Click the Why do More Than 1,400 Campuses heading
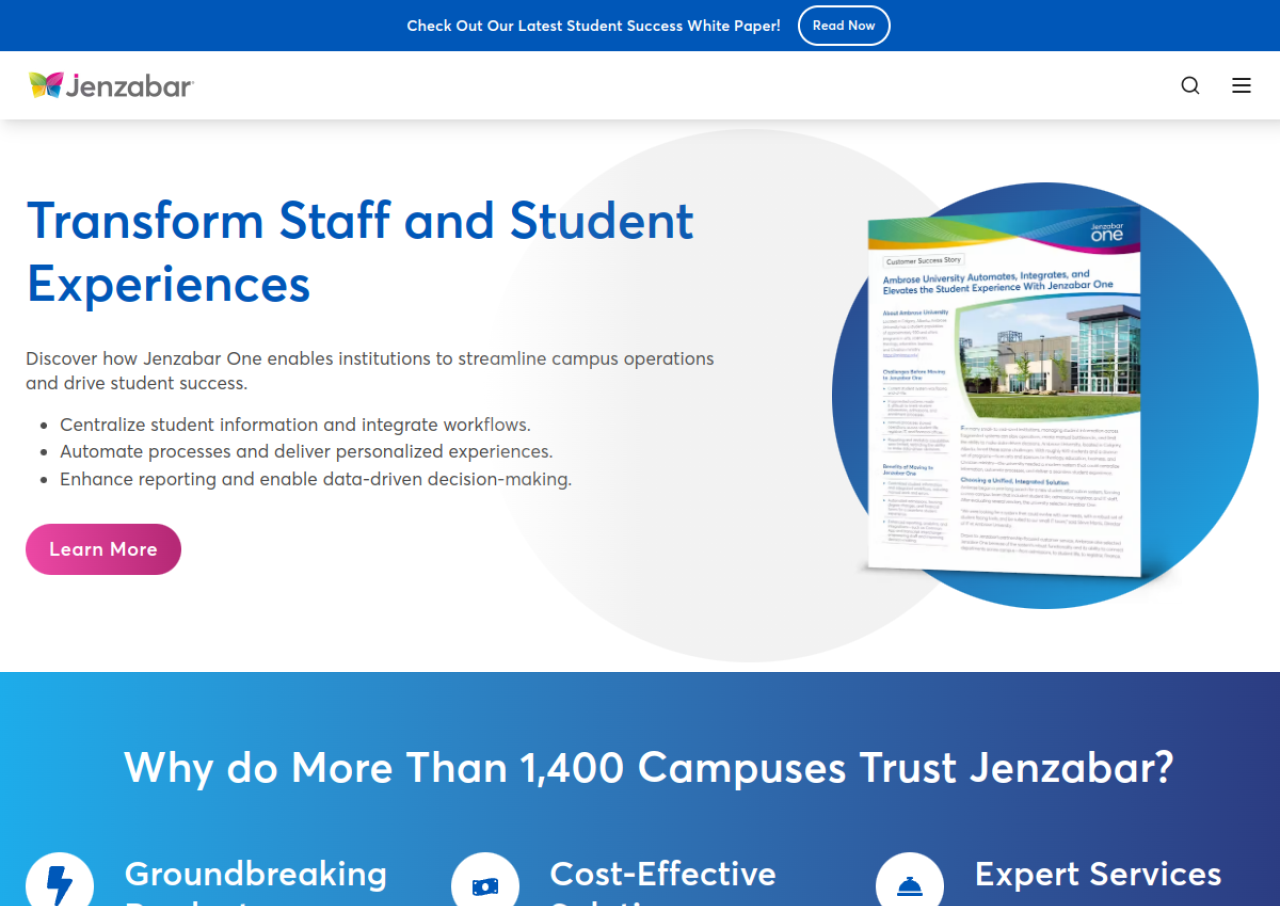 [x=649, y=767]
